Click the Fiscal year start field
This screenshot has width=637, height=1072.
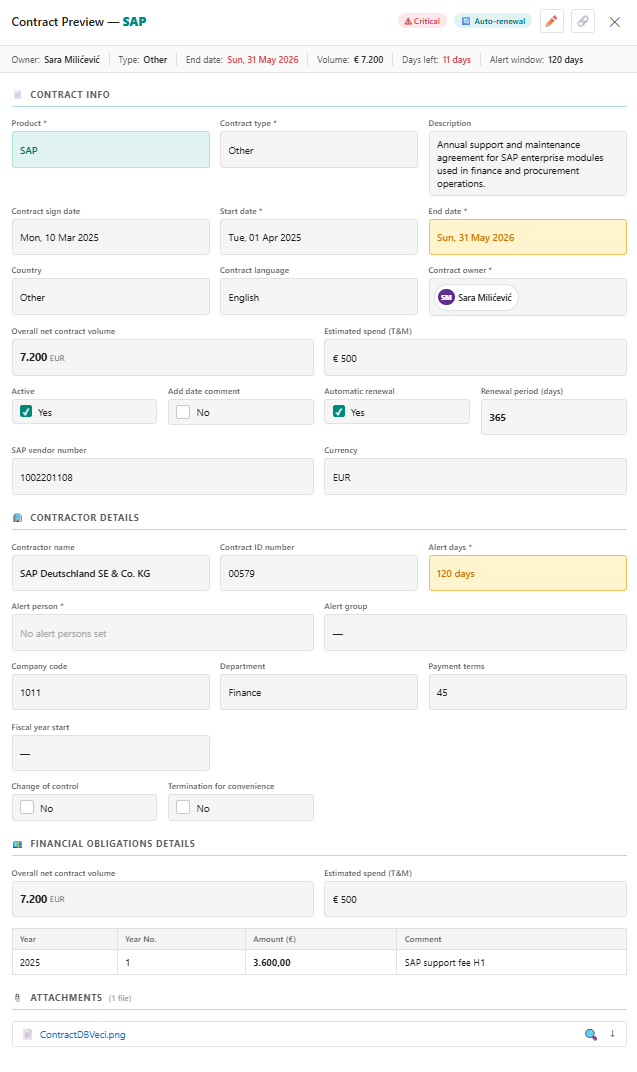coord(111,753)
